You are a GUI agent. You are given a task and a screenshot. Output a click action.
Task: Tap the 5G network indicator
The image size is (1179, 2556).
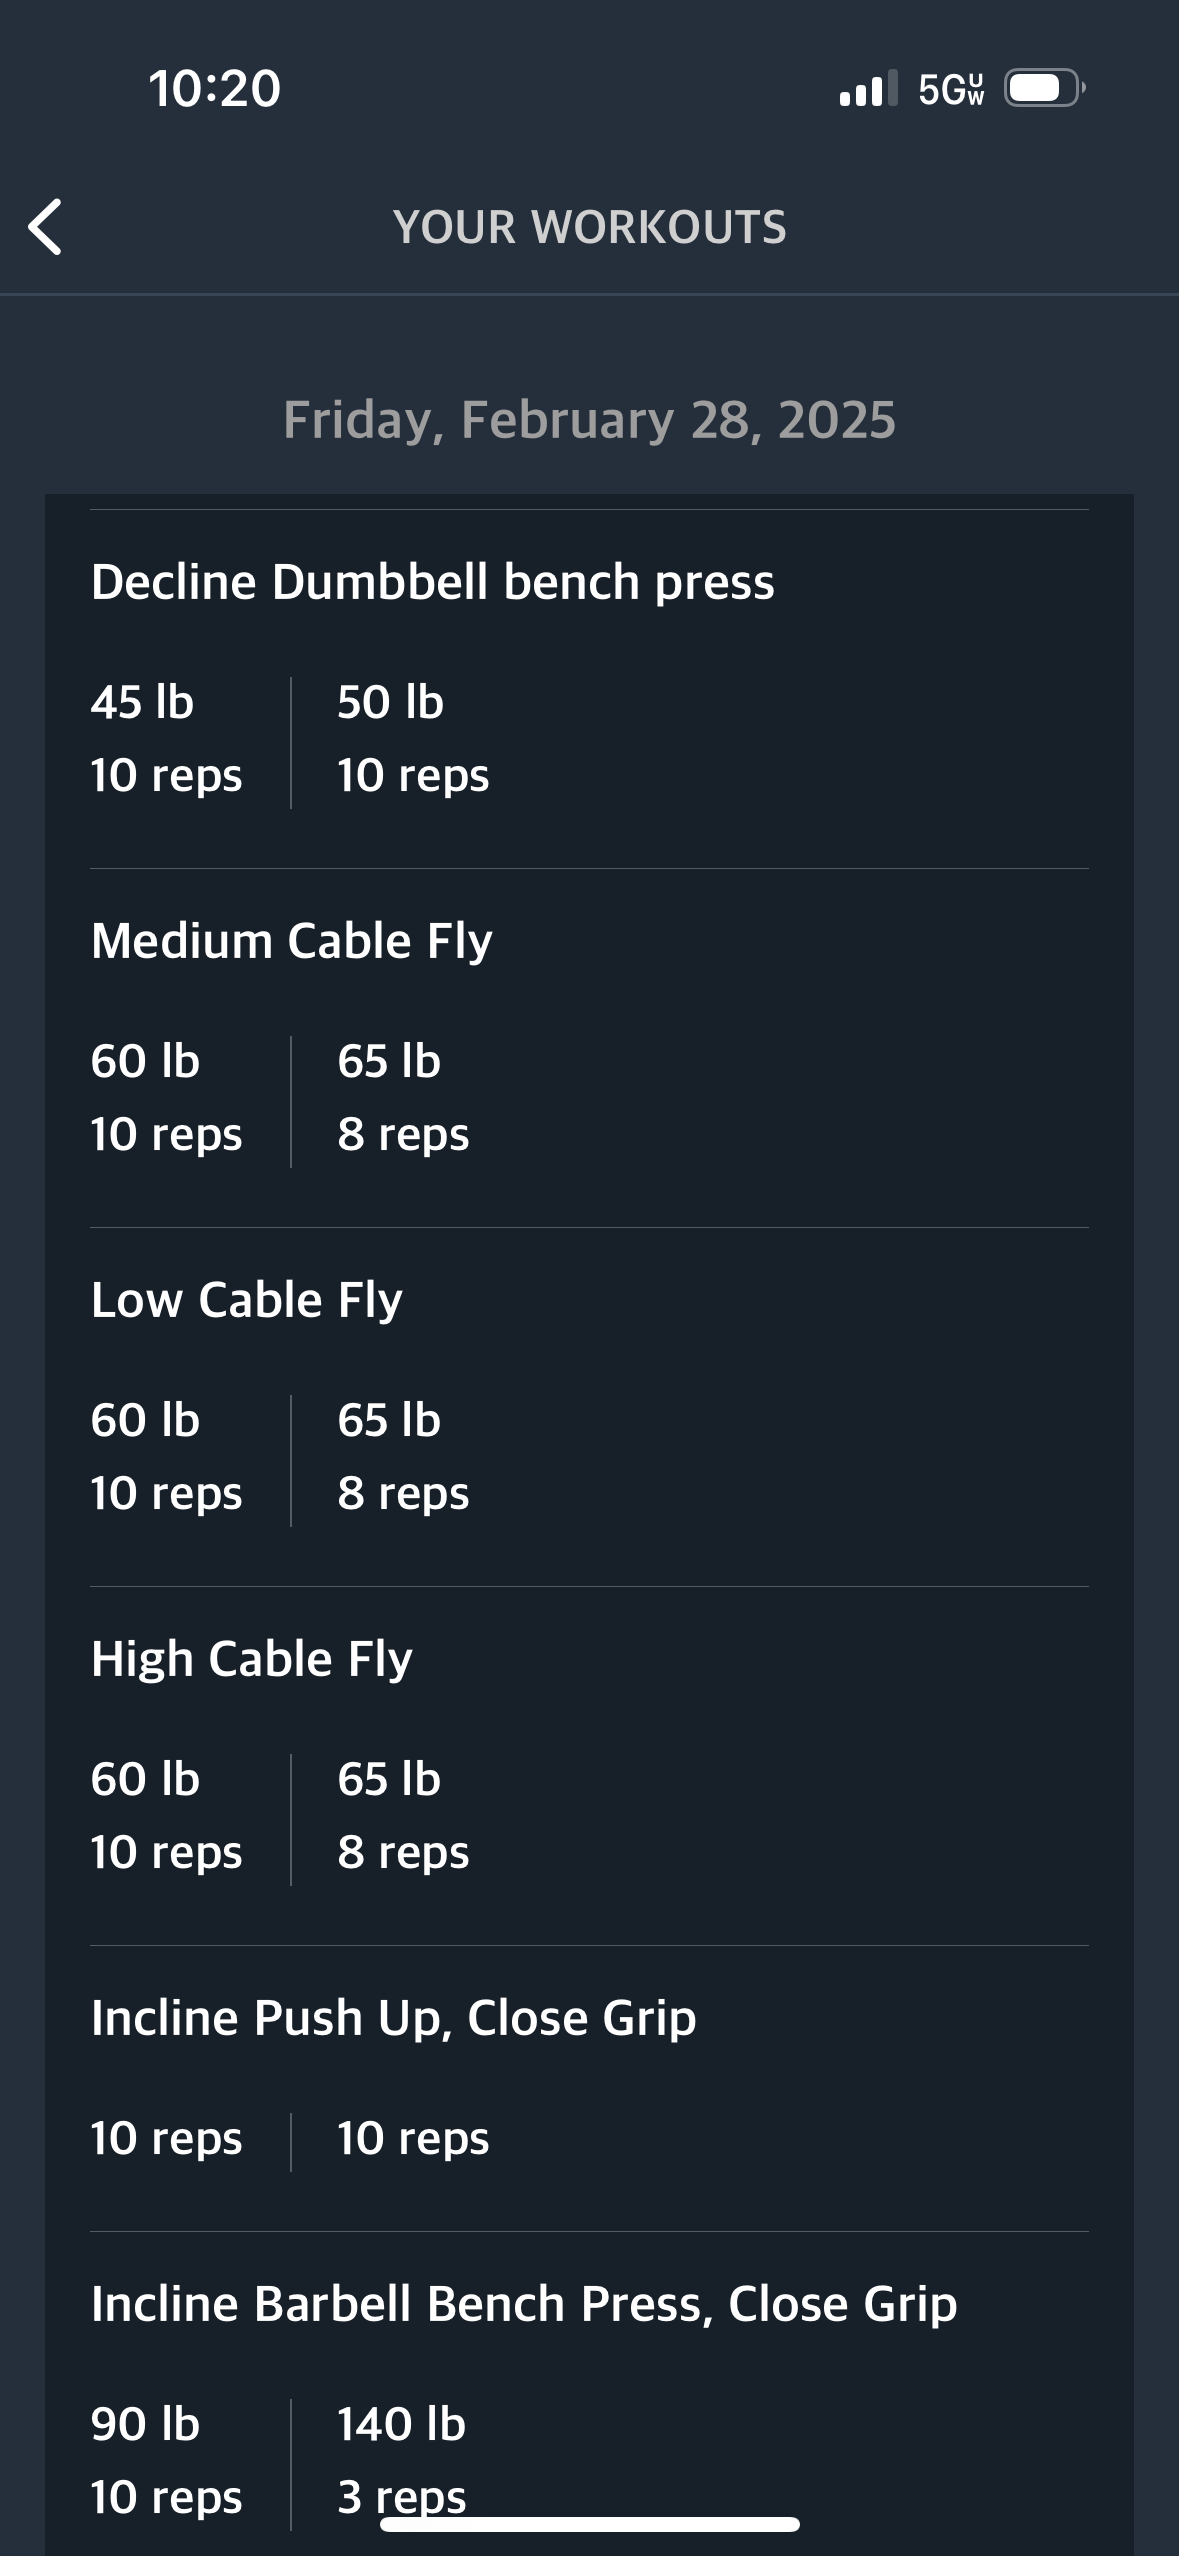(x=951, y=89)
